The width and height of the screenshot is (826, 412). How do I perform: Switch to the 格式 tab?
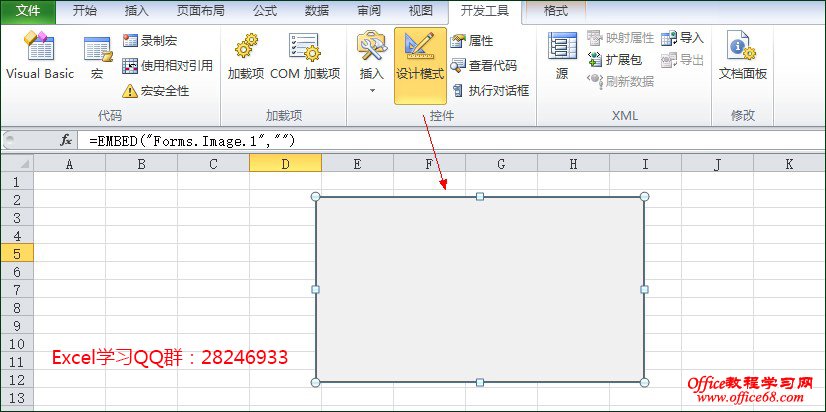[556, 12]
